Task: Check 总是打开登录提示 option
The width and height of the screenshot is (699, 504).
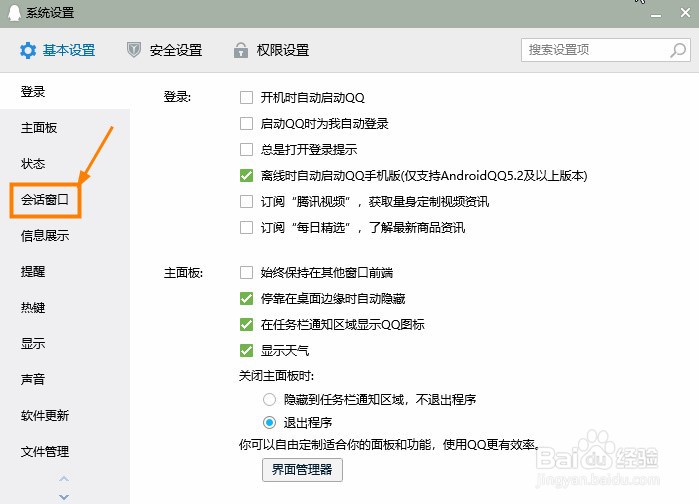Action: click(246, 149)
